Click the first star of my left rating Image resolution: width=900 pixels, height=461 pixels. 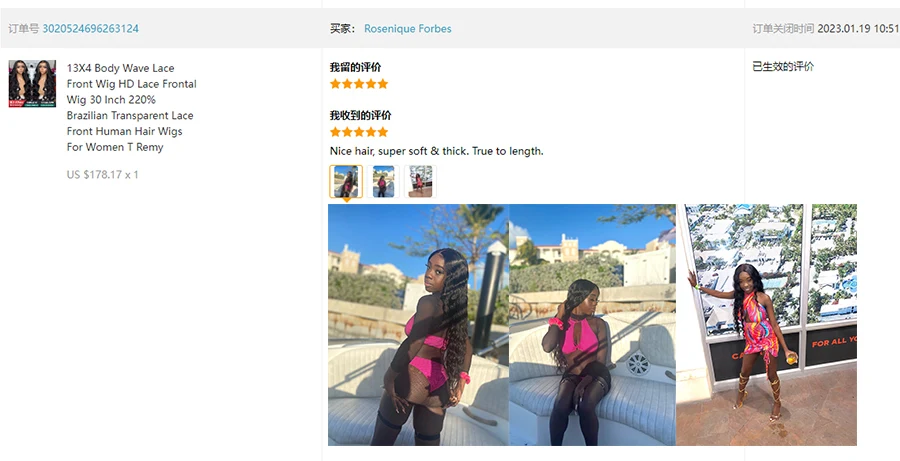tap(335, 84)
